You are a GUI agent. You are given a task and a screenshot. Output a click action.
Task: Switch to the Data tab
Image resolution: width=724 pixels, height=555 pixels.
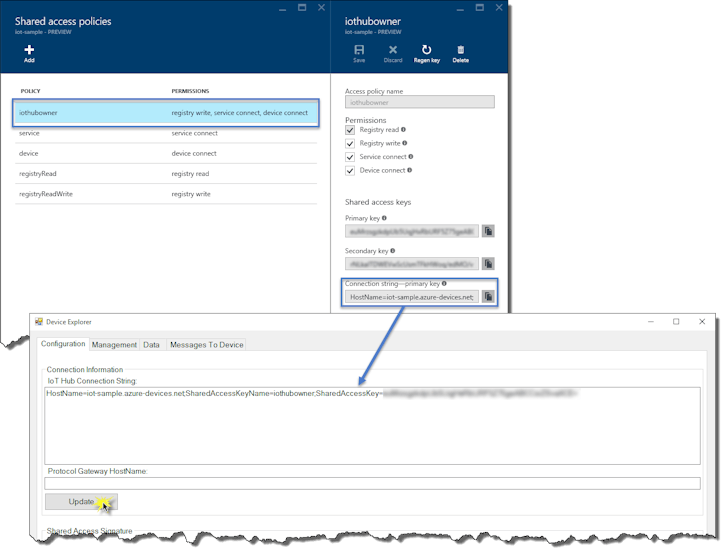pos(151,345)
